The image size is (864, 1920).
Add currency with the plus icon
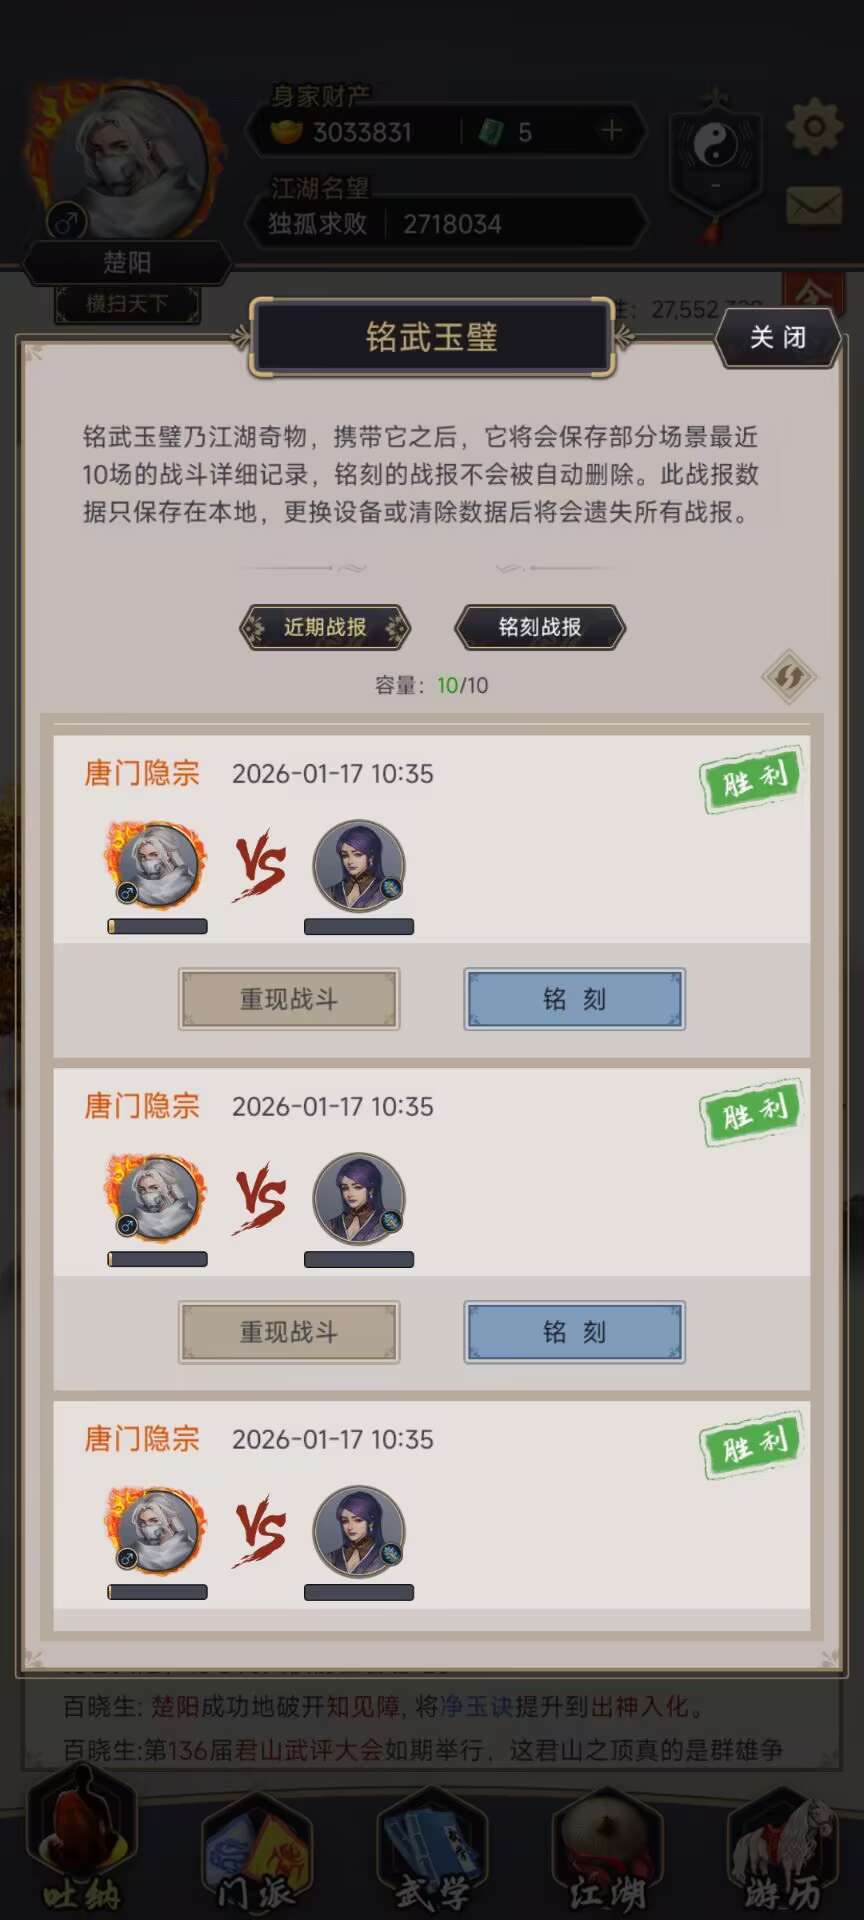[611, 130]
